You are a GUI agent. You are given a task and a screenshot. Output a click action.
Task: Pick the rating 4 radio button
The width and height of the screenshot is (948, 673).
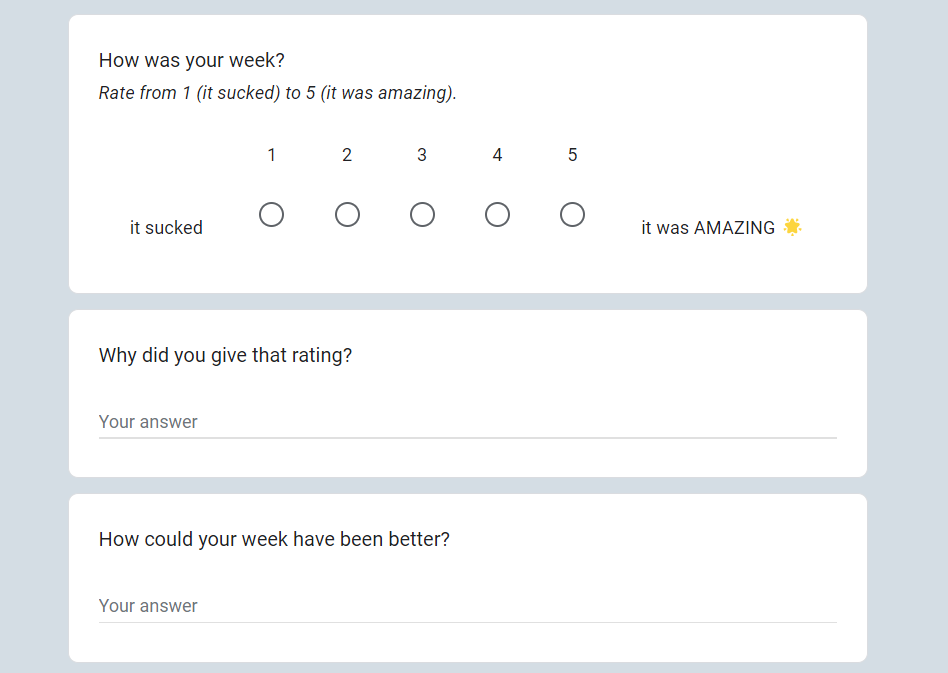tap(497, 215)
